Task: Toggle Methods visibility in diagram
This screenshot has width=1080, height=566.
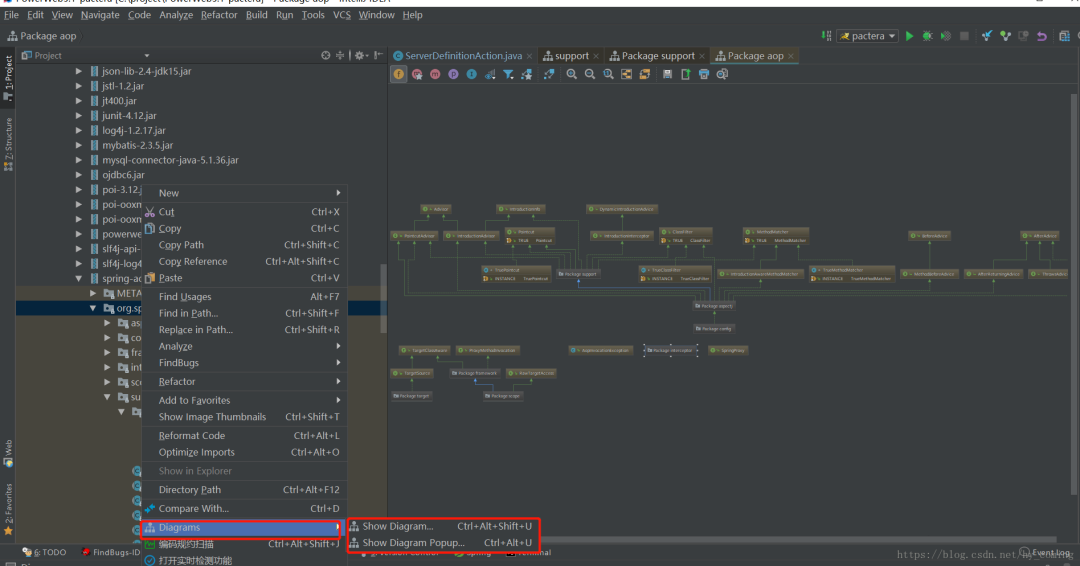Action: 435,74
